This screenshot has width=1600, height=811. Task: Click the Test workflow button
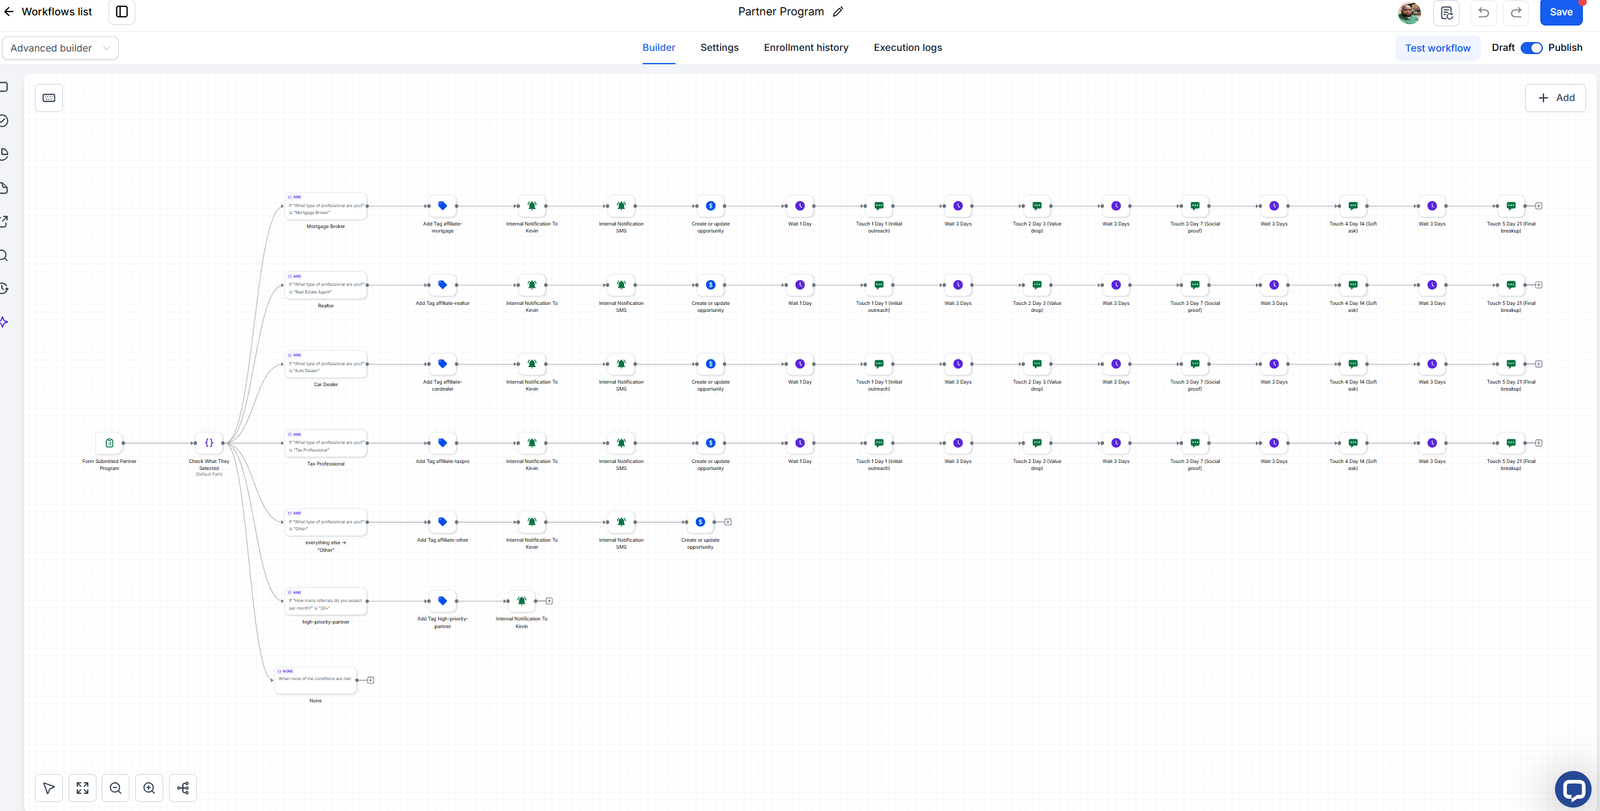[x=1438, y=48]
